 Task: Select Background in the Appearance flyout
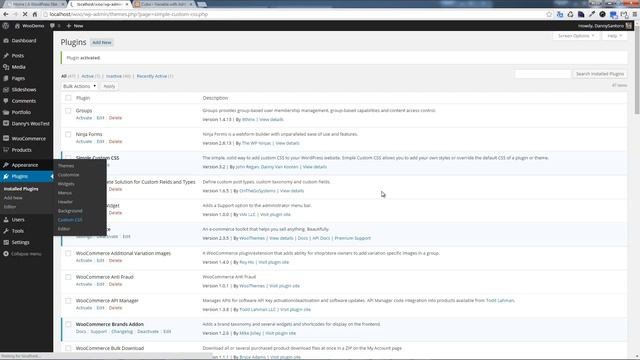(x=70, y=211)
